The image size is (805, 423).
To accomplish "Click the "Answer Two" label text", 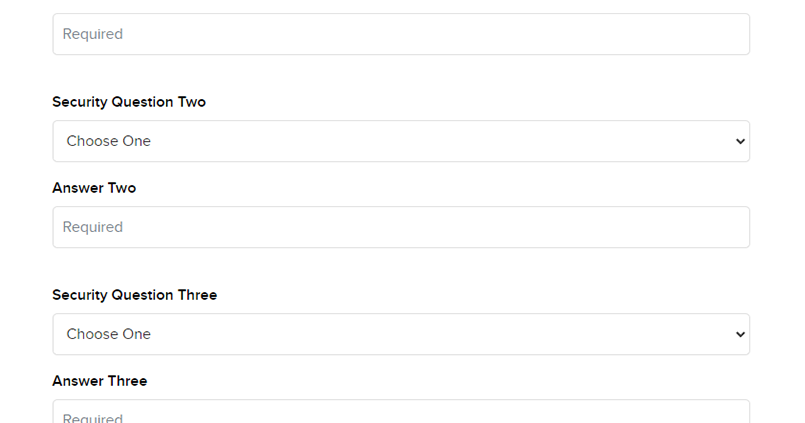I will tap(94, 188).
